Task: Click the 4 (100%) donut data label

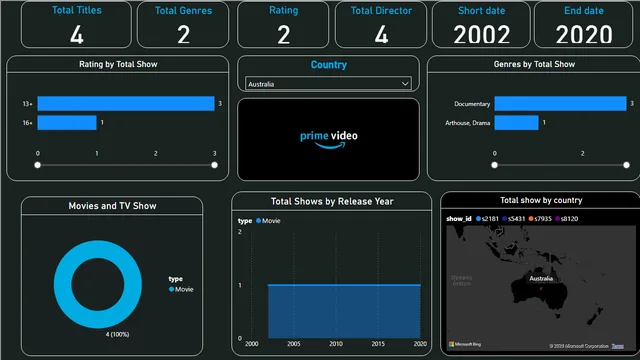Action: point(118,334)
